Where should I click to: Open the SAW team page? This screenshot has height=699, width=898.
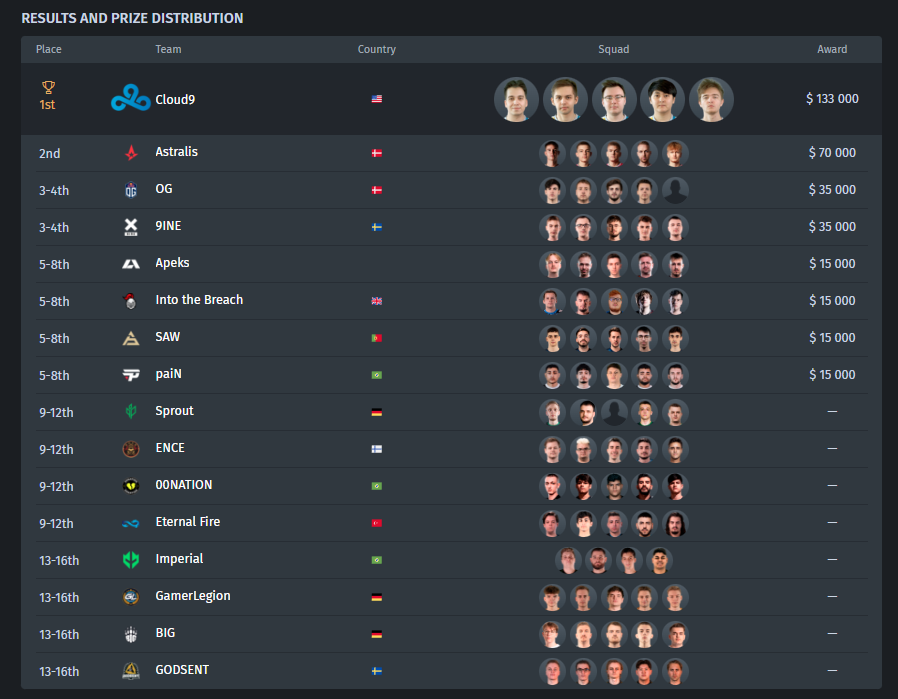point(168,337)
